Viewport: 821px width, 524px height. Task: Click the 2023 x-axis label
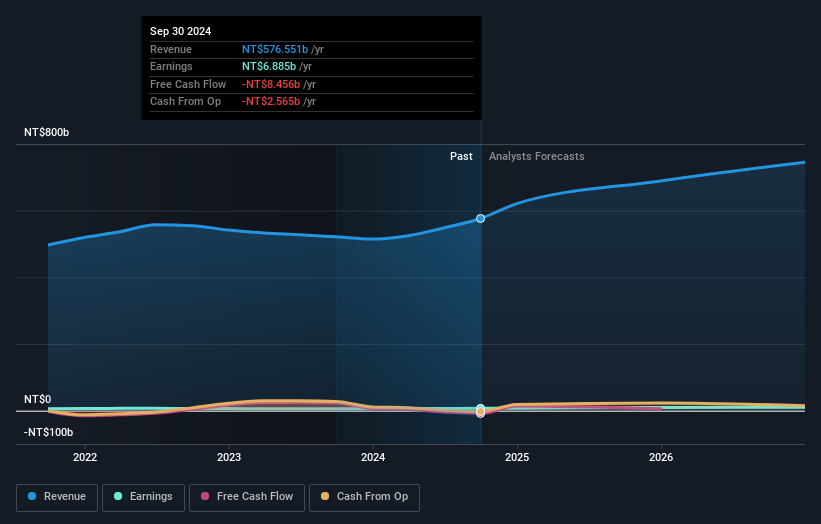[229, 457]
